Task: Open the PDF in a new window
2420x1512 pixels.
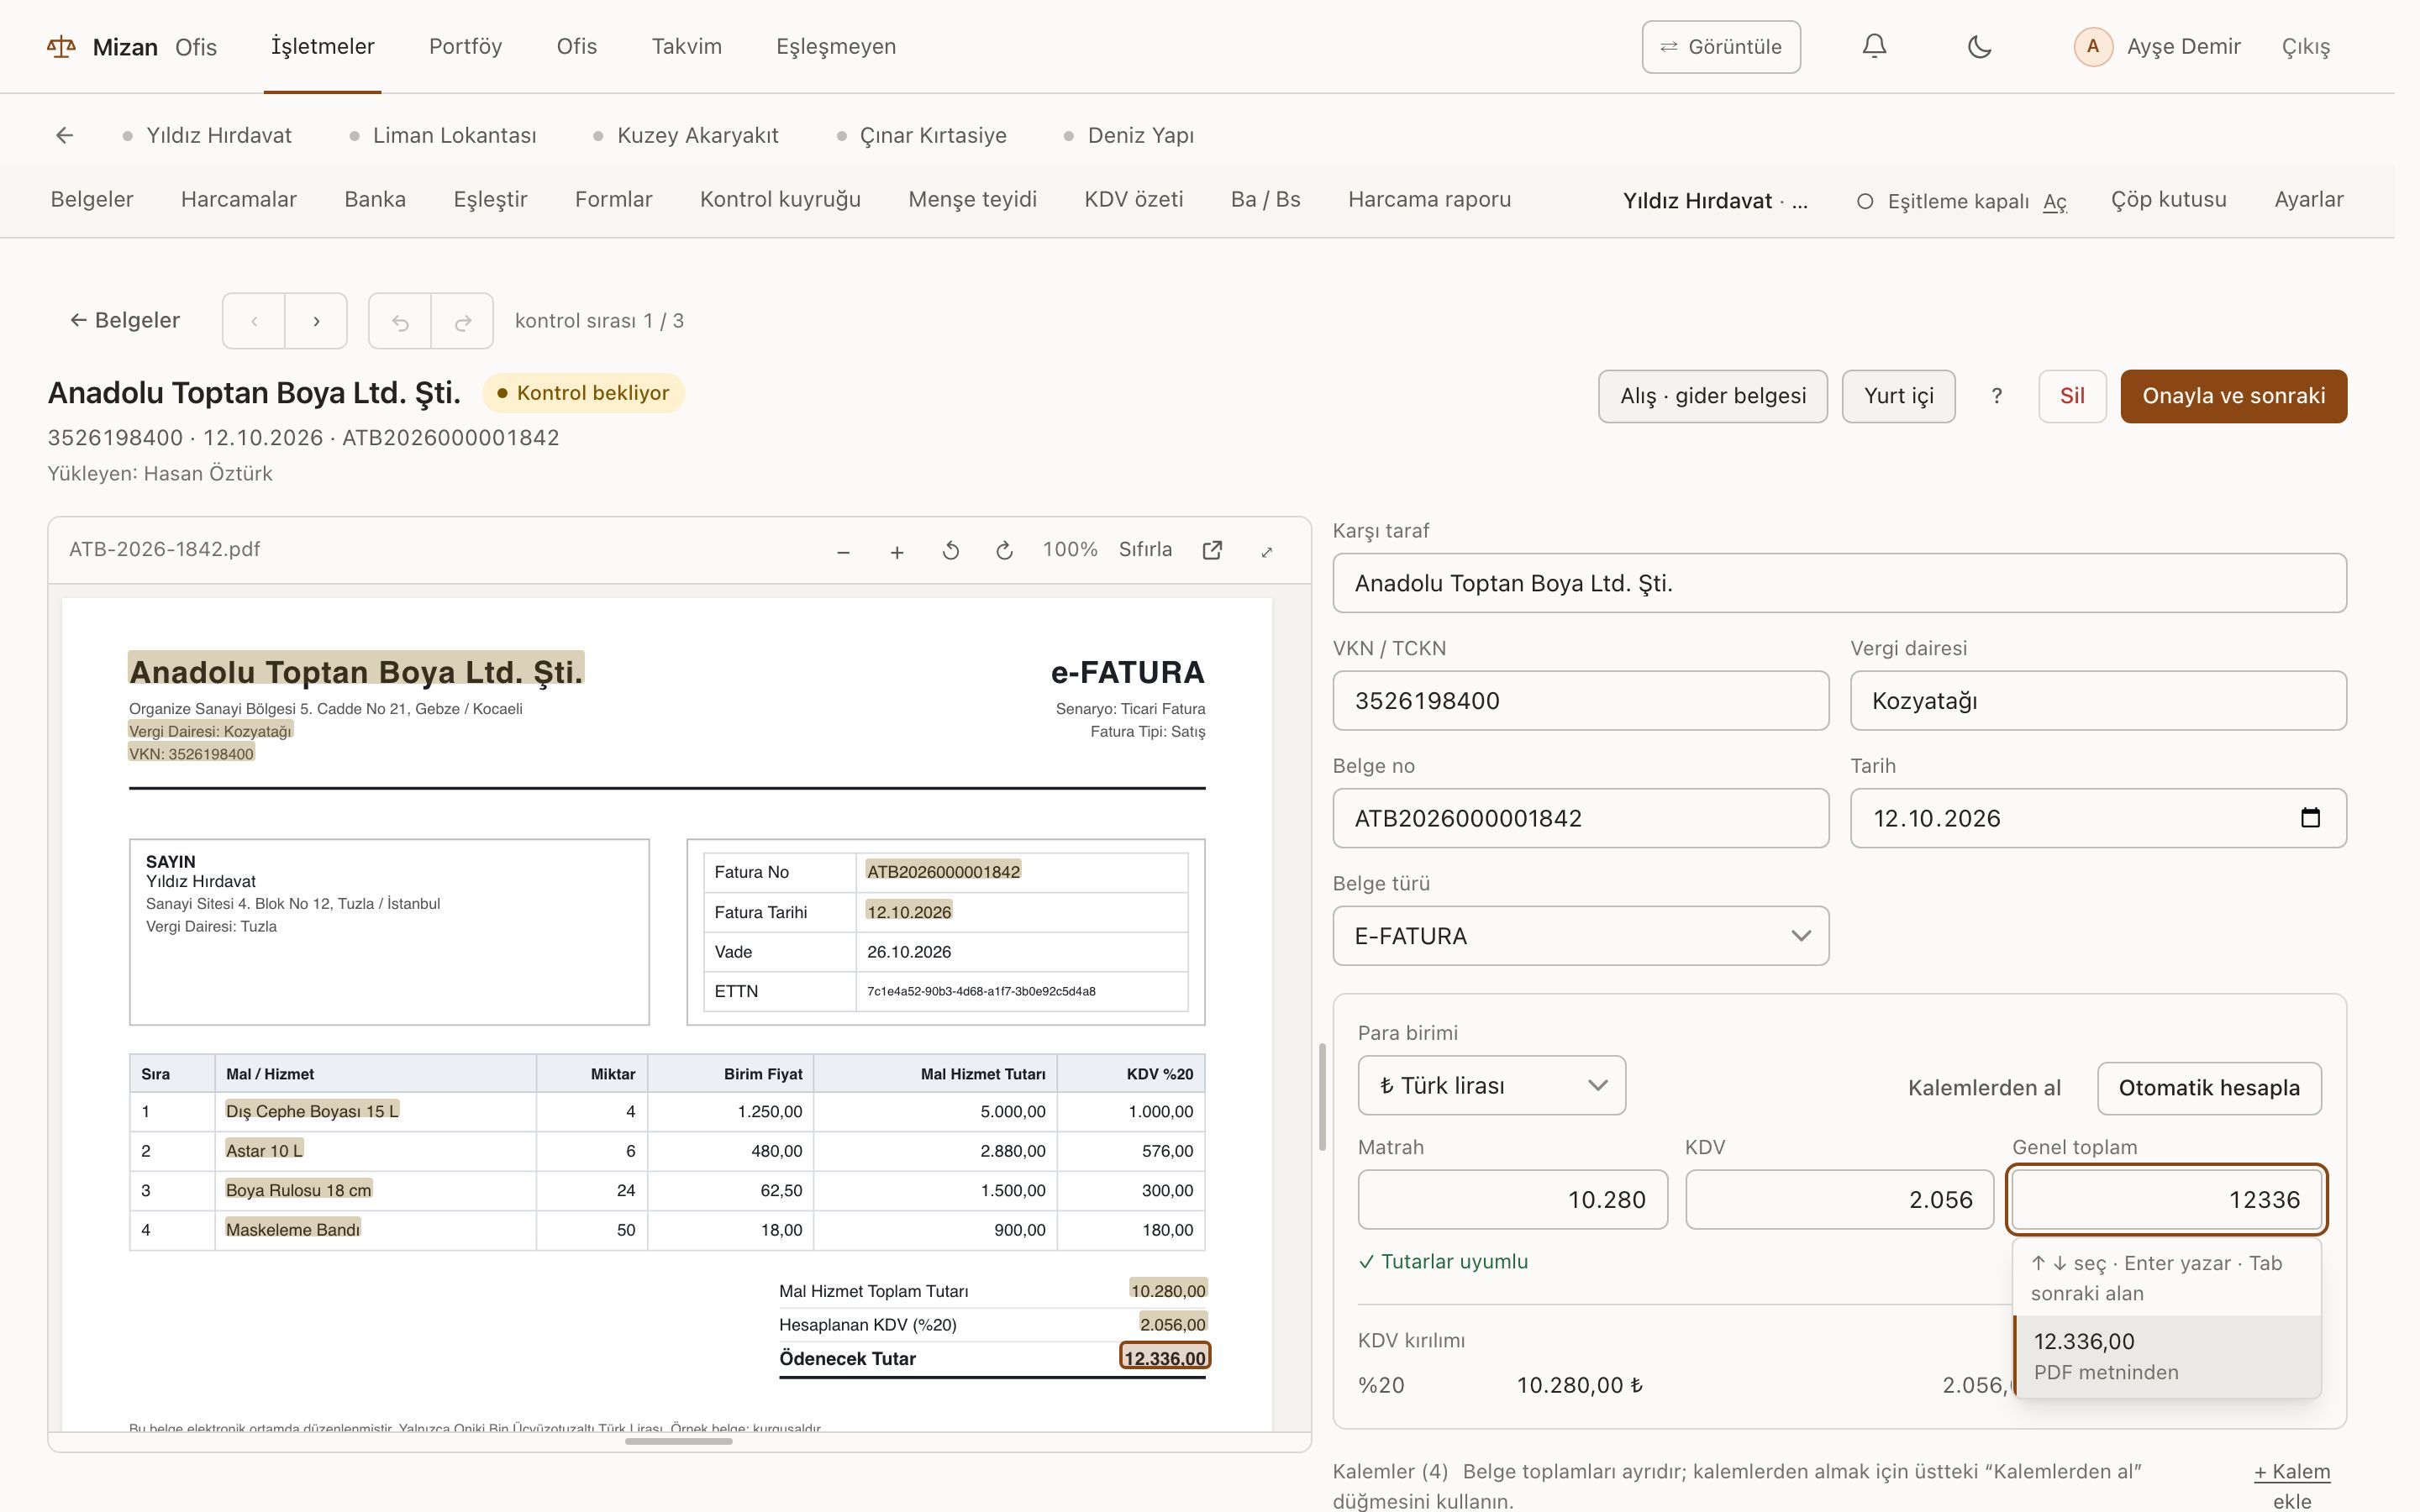Action: [x=1212, y=550]
